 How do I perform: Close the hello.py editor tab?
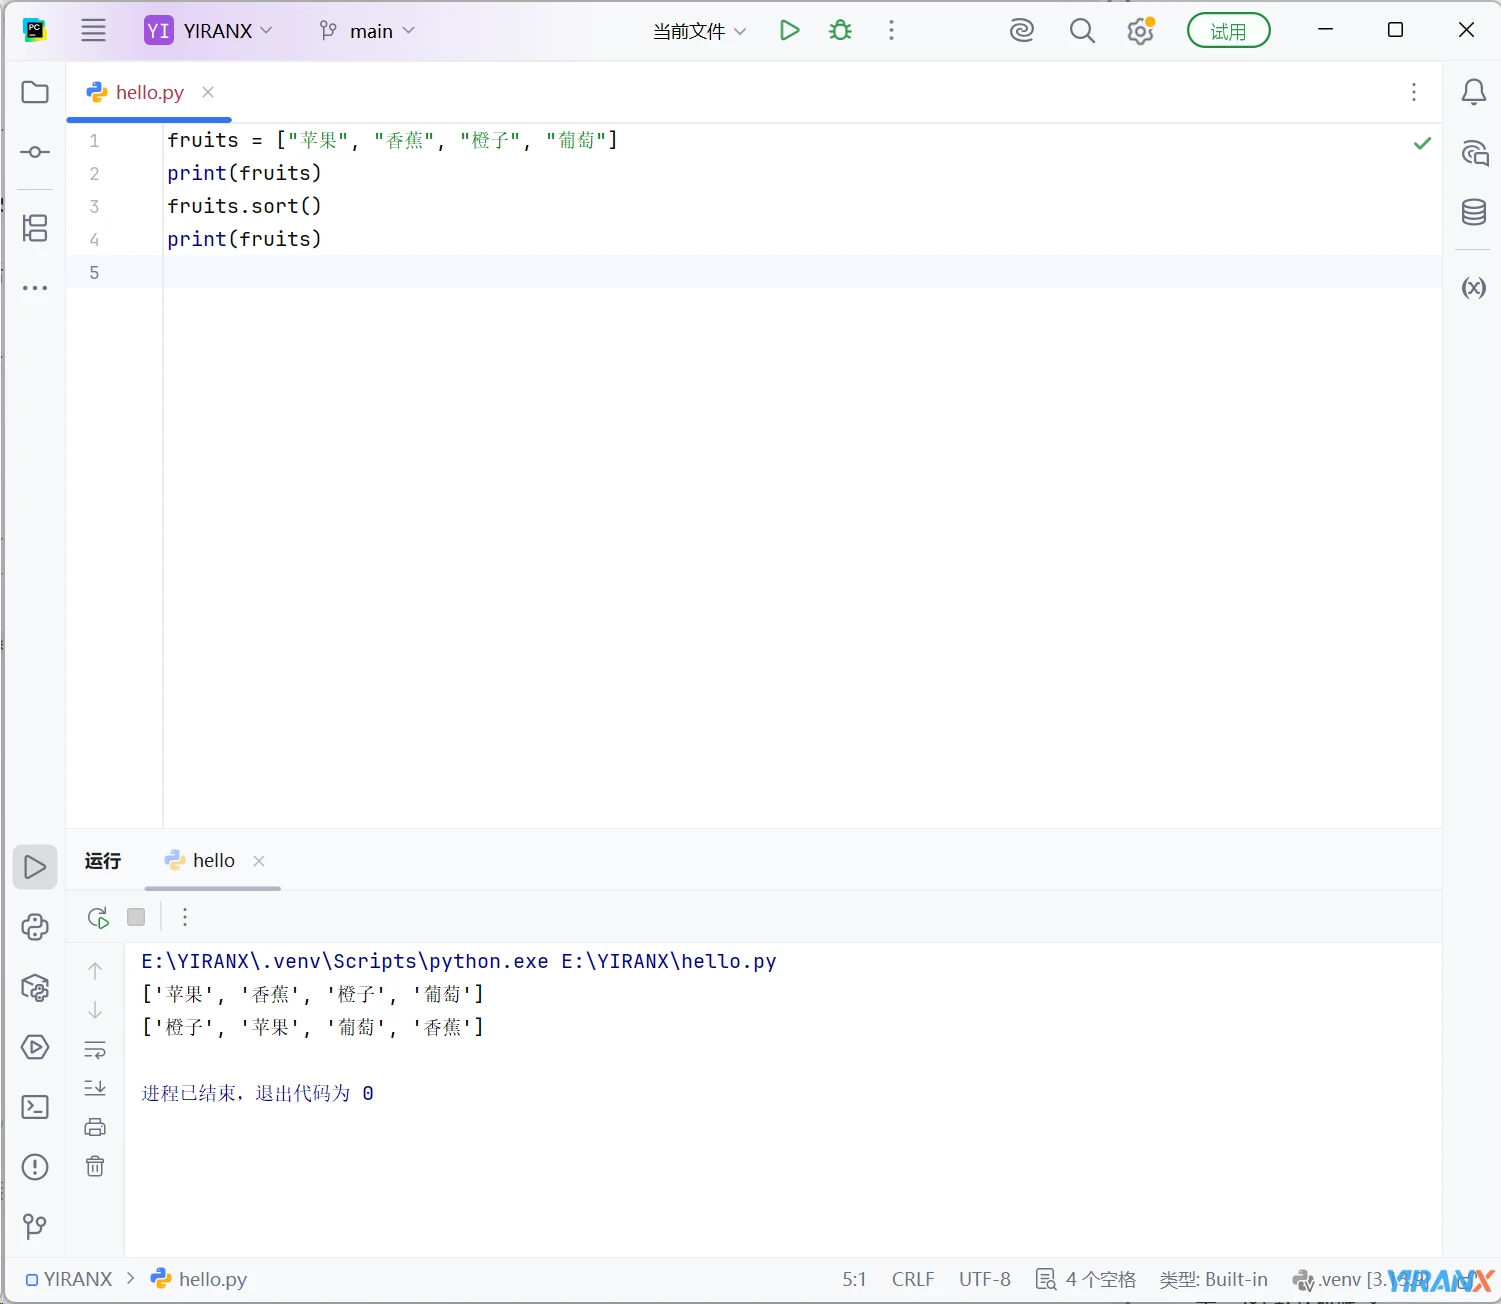tap(208, 92)
